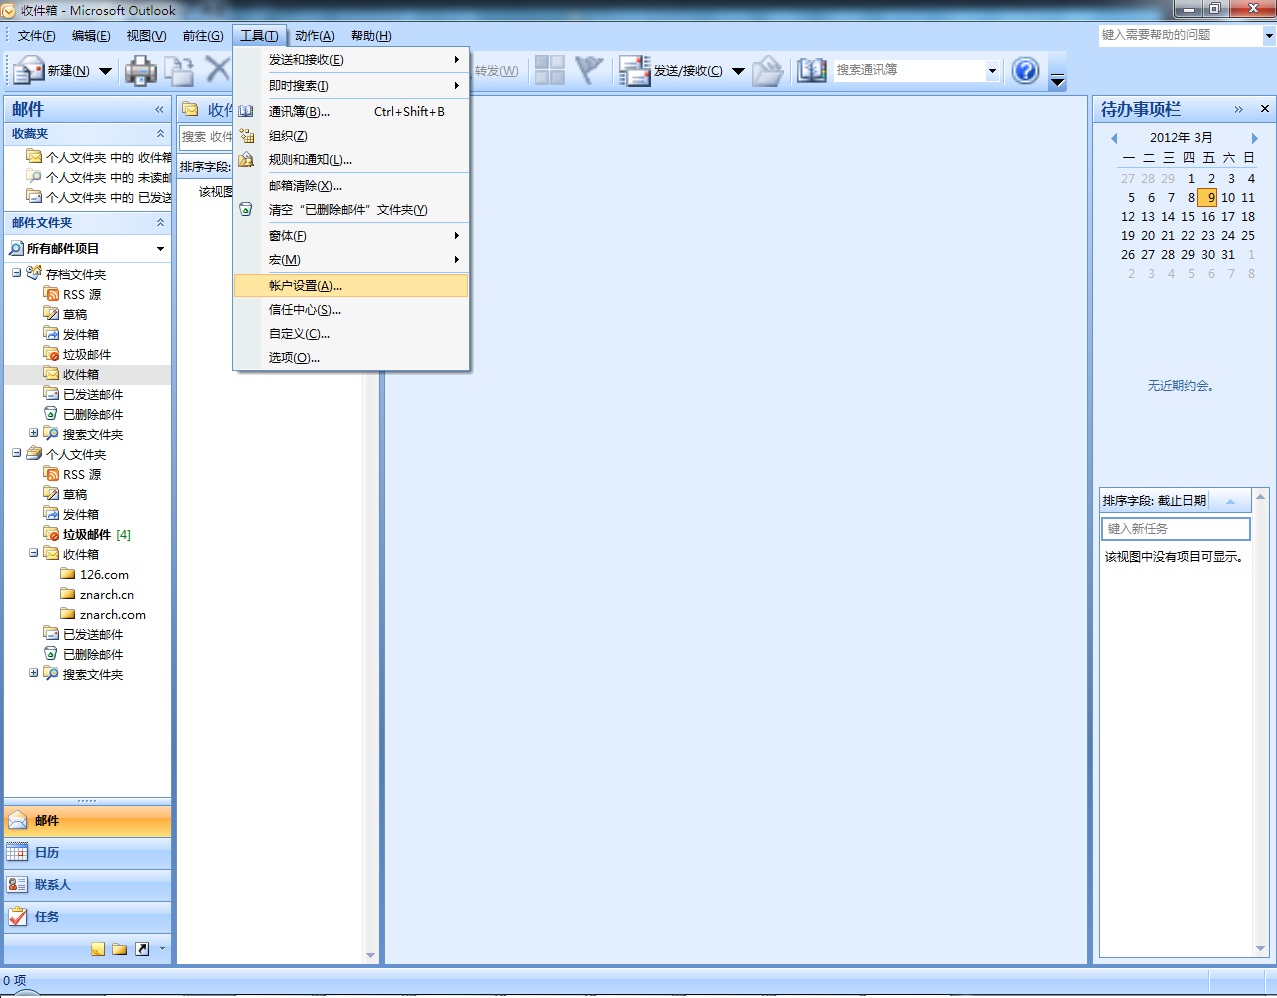The height and width of the screenshot is (998, 1277).
Task: Open the 动作 menu
Action: click(x=315, y=36)
